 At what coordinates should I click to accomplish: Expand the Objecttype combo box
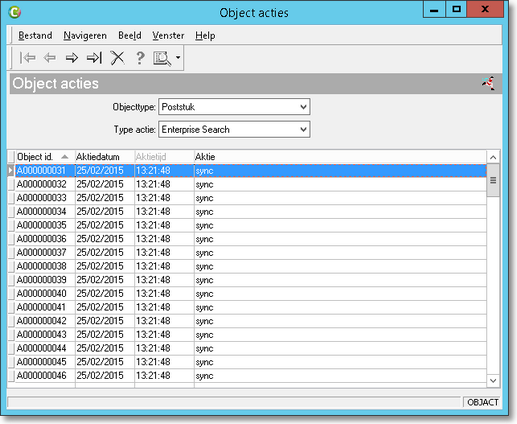(x=303, y=107)
